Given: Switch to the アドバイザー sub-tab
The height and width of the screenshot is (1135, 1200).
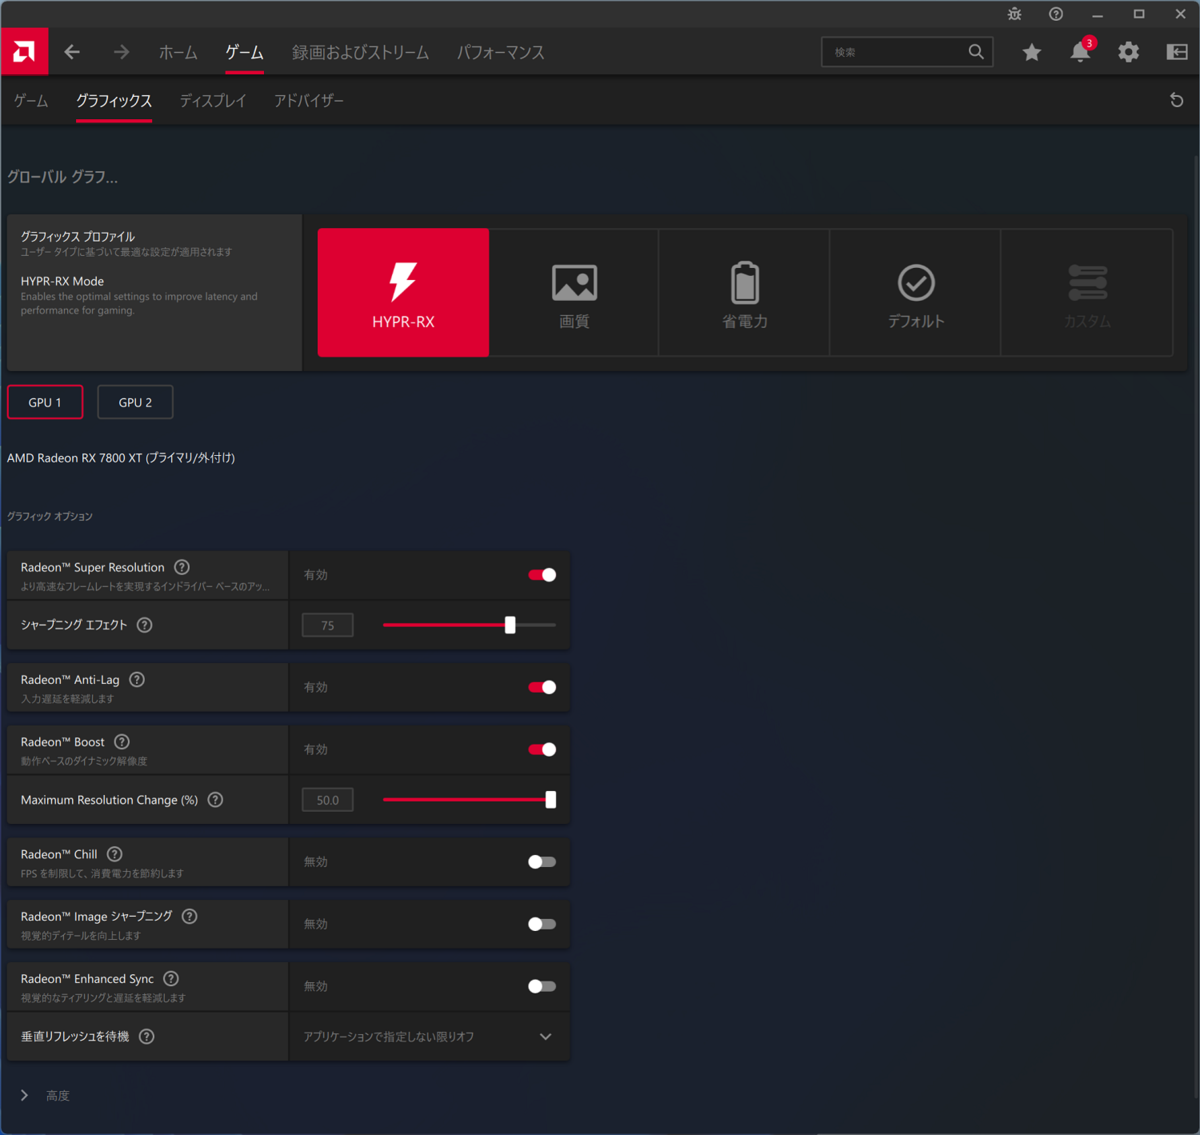Looking at the screenshot, I should pyautogui.click(x=309, y=101).
